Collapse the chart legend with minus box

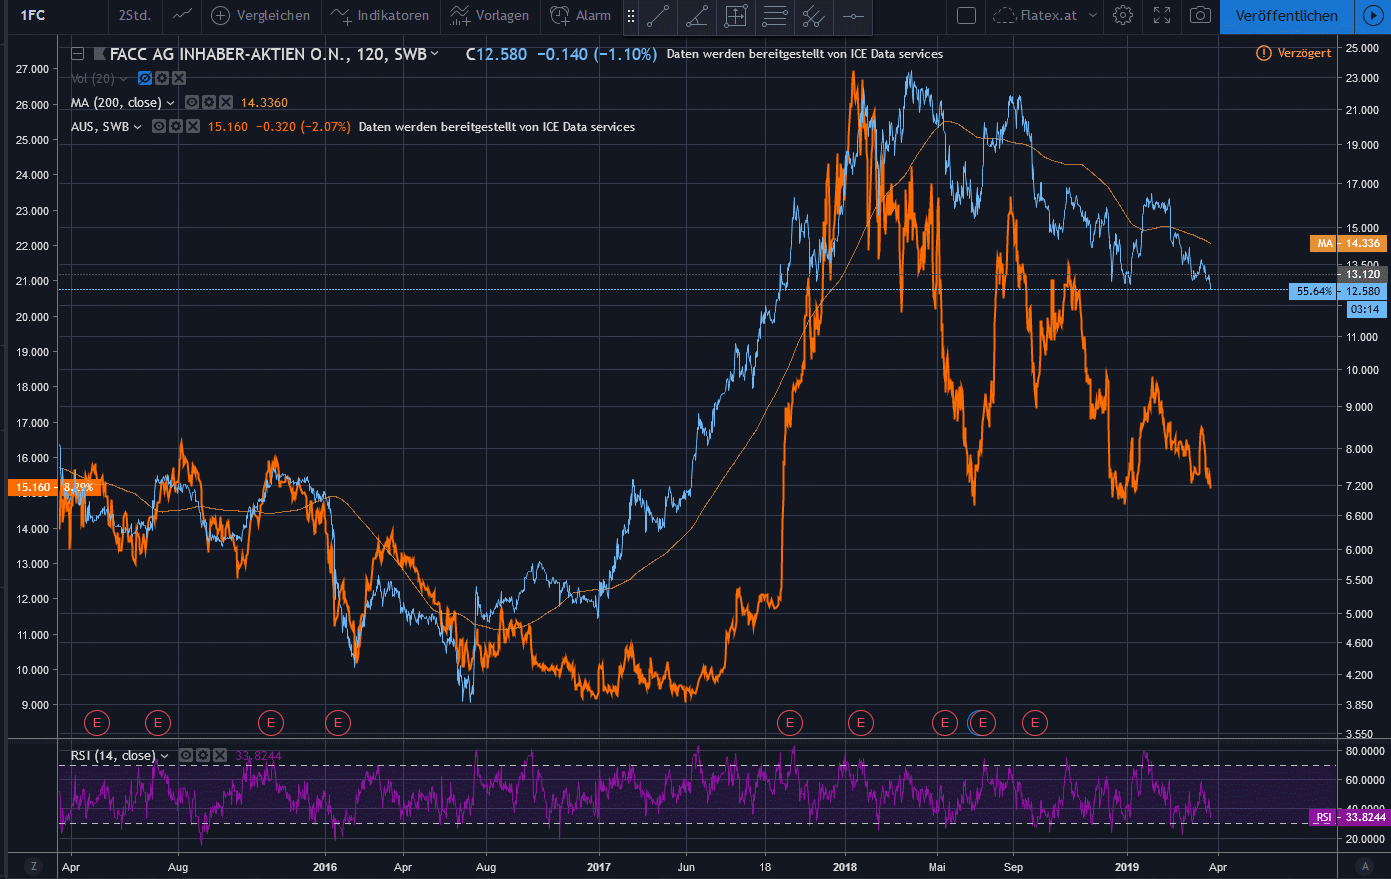tap(77, 54)
